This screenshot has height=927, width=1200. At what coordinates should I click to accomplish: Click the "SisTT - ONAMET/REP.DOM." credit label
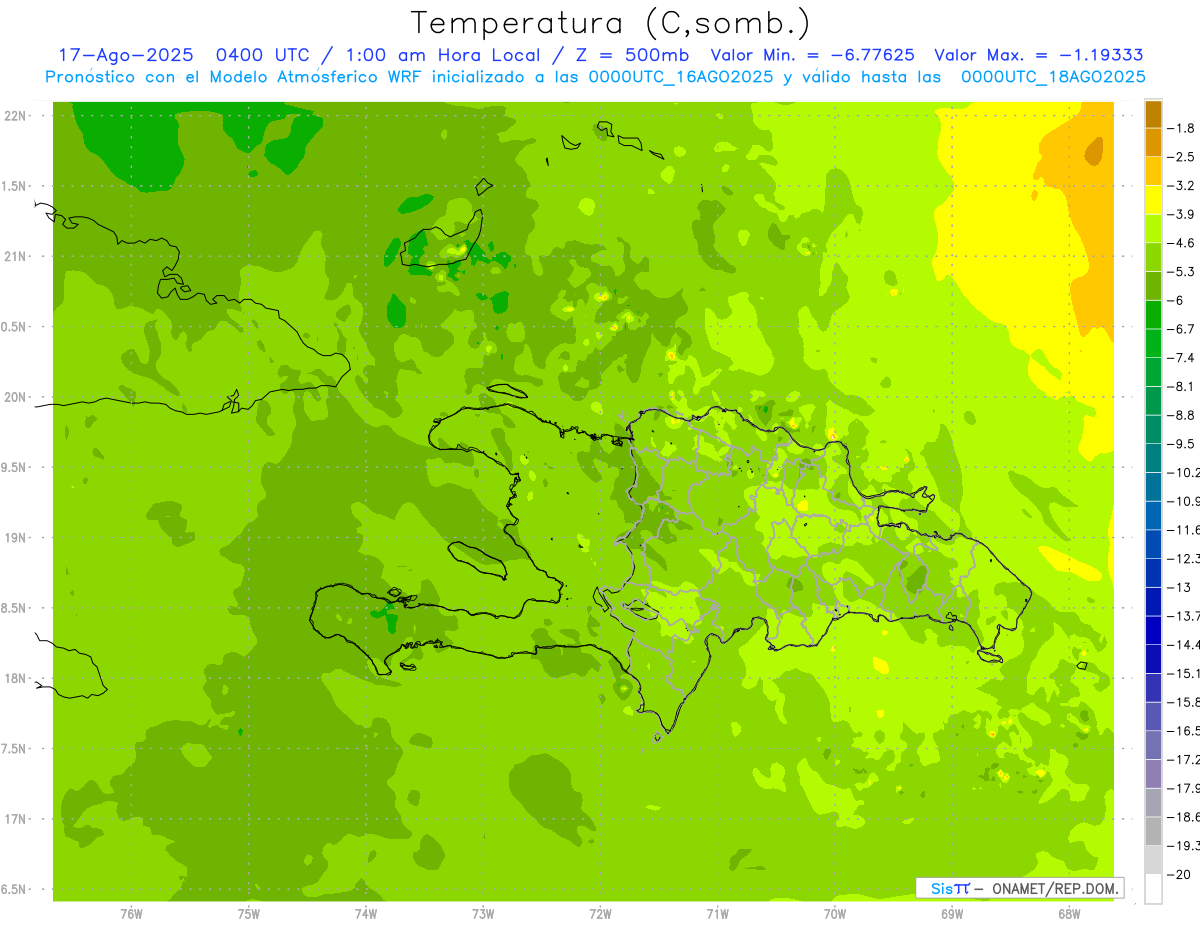tap(1020, 888)
